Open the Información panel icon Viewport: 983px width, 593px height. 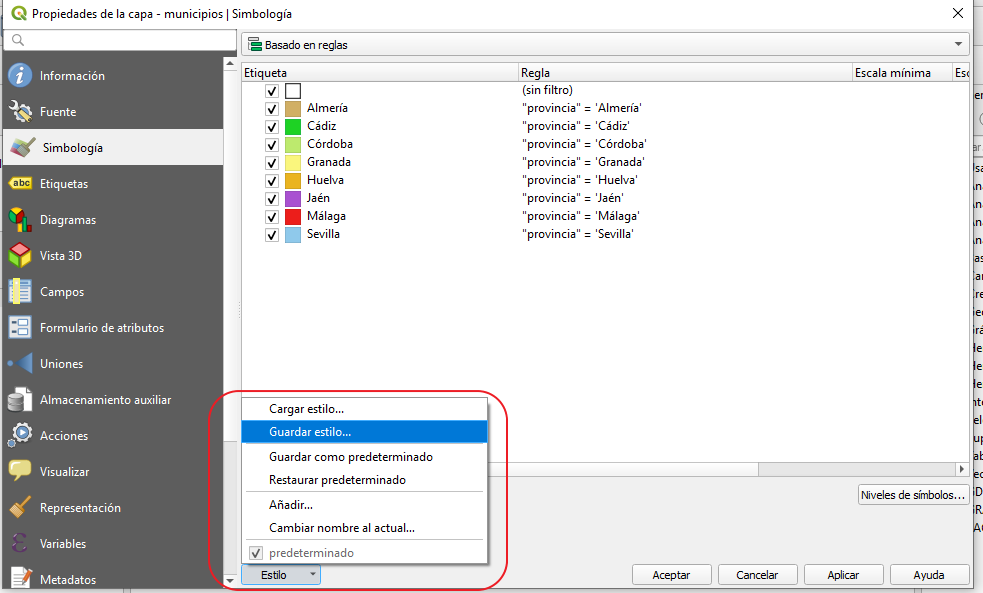pos(20,75)
